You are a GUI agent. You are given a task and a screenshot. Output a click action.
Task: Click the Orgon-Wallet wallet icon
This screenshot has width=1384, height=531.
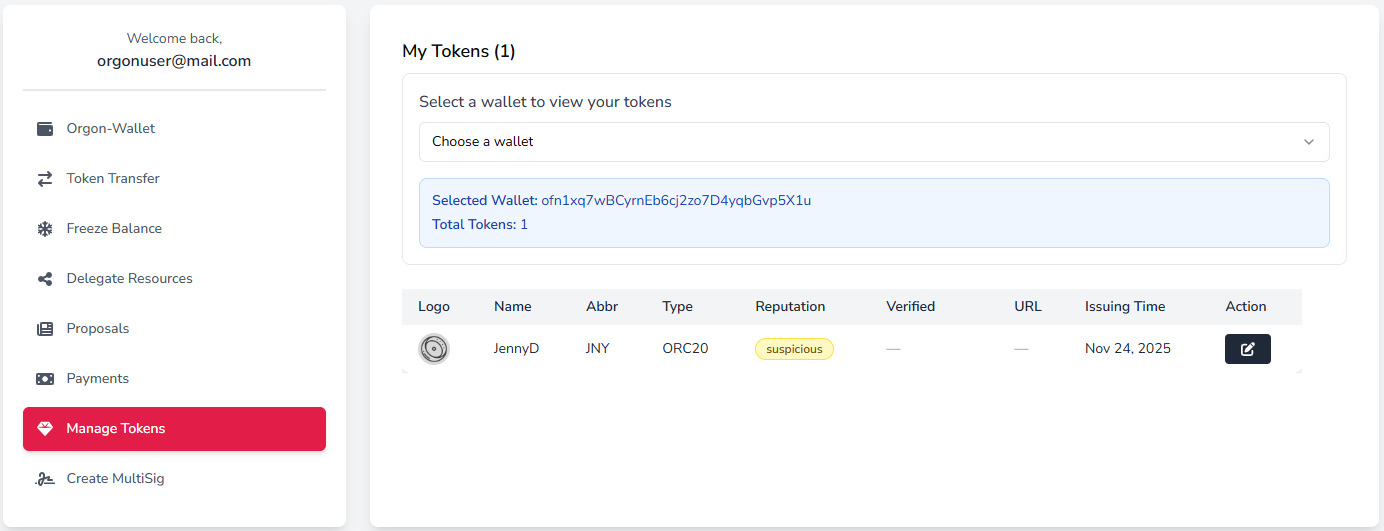(45, 129)
